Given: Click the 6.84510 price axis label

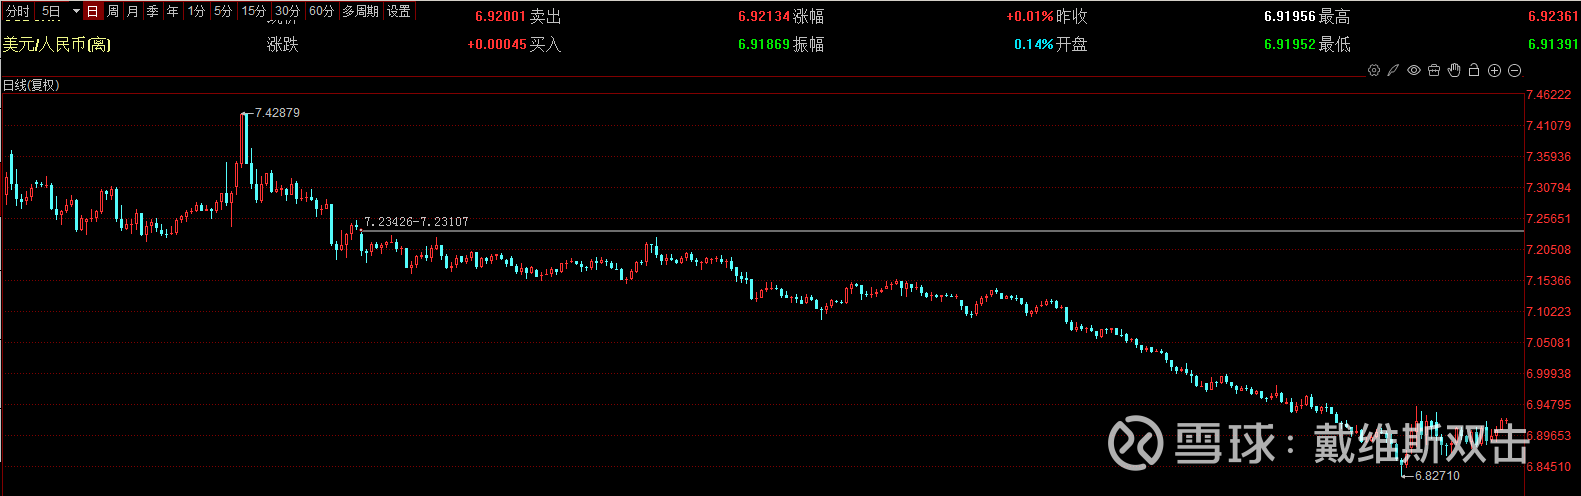Looking at the screenshot, I should pyautogui.click(x=1548, y=467).
